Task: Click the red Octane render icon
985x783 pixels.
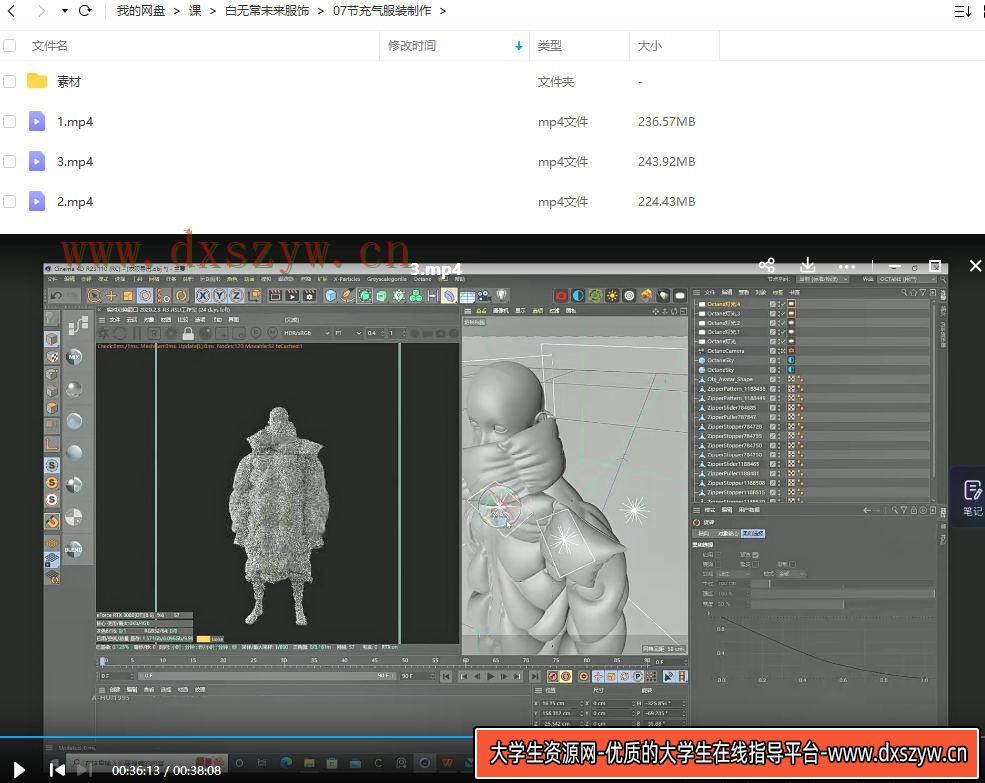Action: [x=561, y=295]
